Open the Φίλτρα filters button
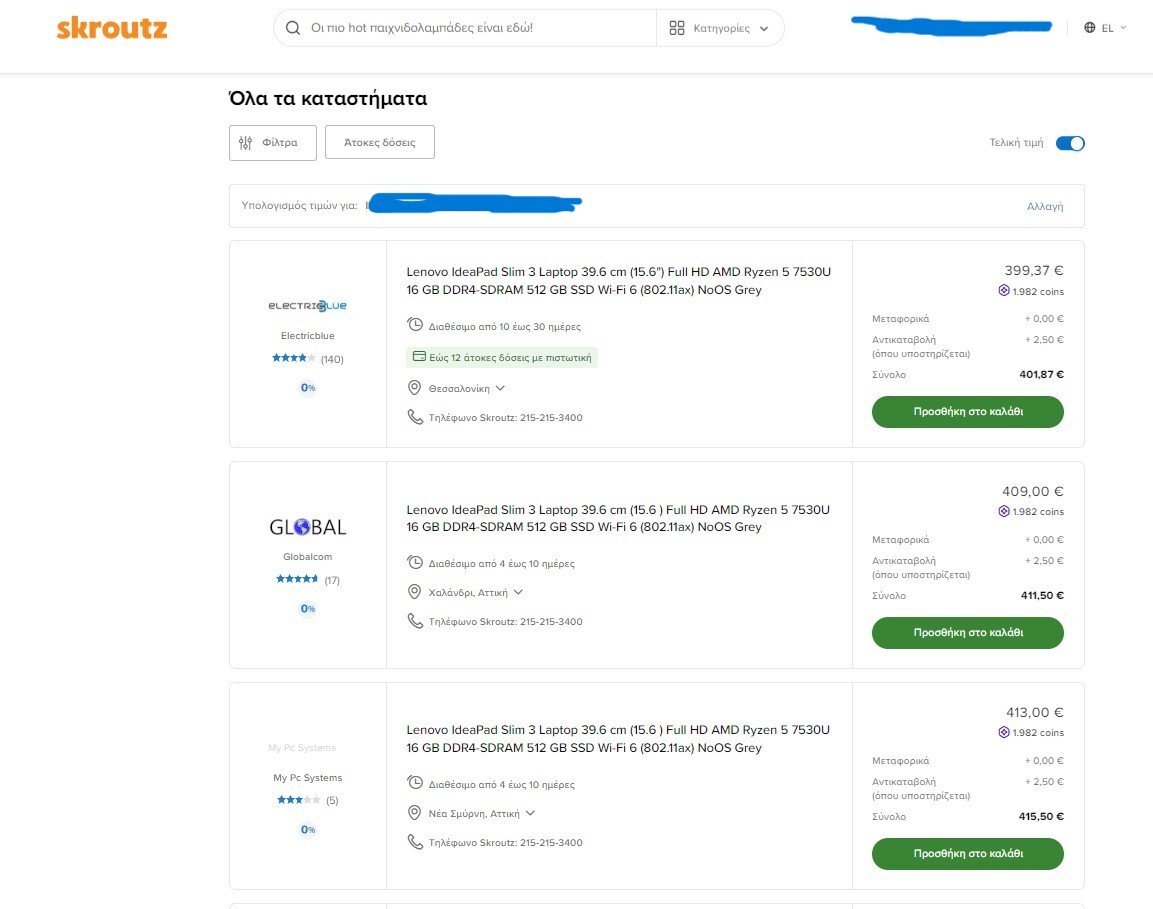1153x909 pixels. (x=273, y=143)
